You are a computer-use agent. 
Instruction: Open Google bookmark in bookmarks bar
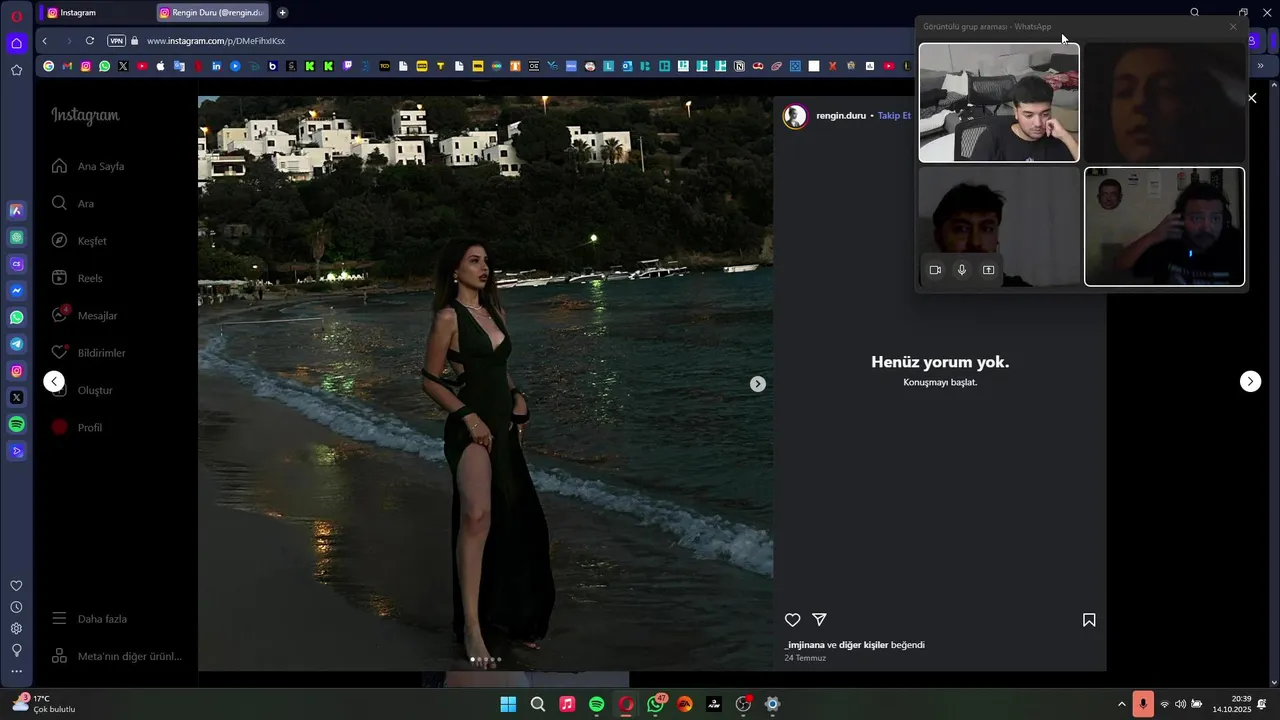[x=48, y=66]
